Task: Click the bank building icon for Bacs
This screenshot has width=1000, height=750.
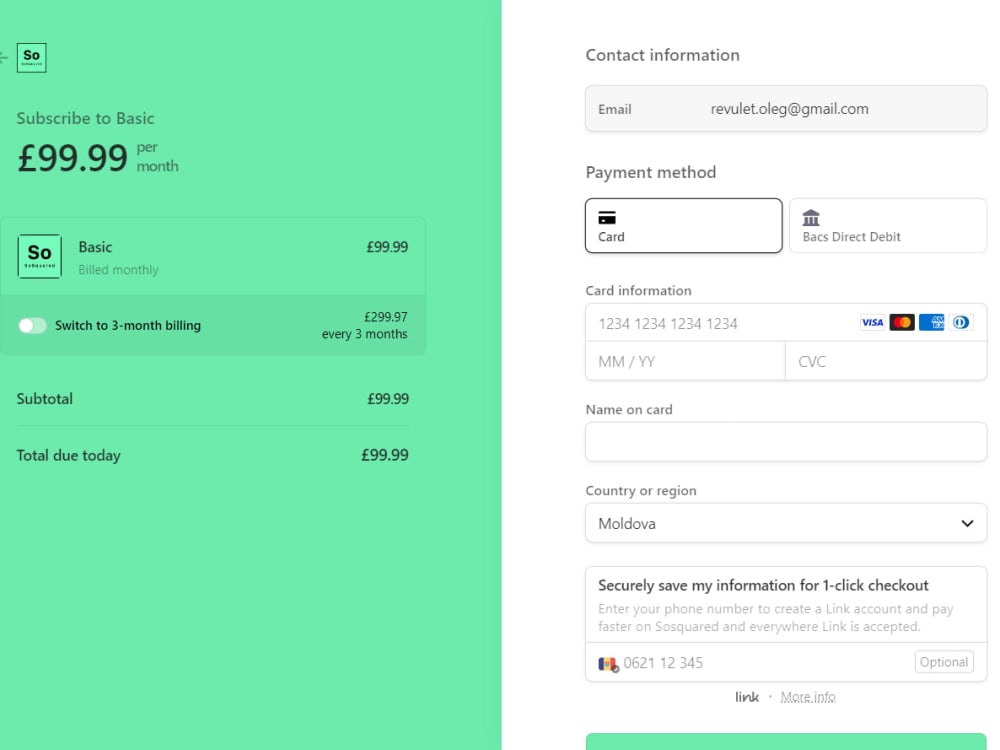Action: [811, 217]
